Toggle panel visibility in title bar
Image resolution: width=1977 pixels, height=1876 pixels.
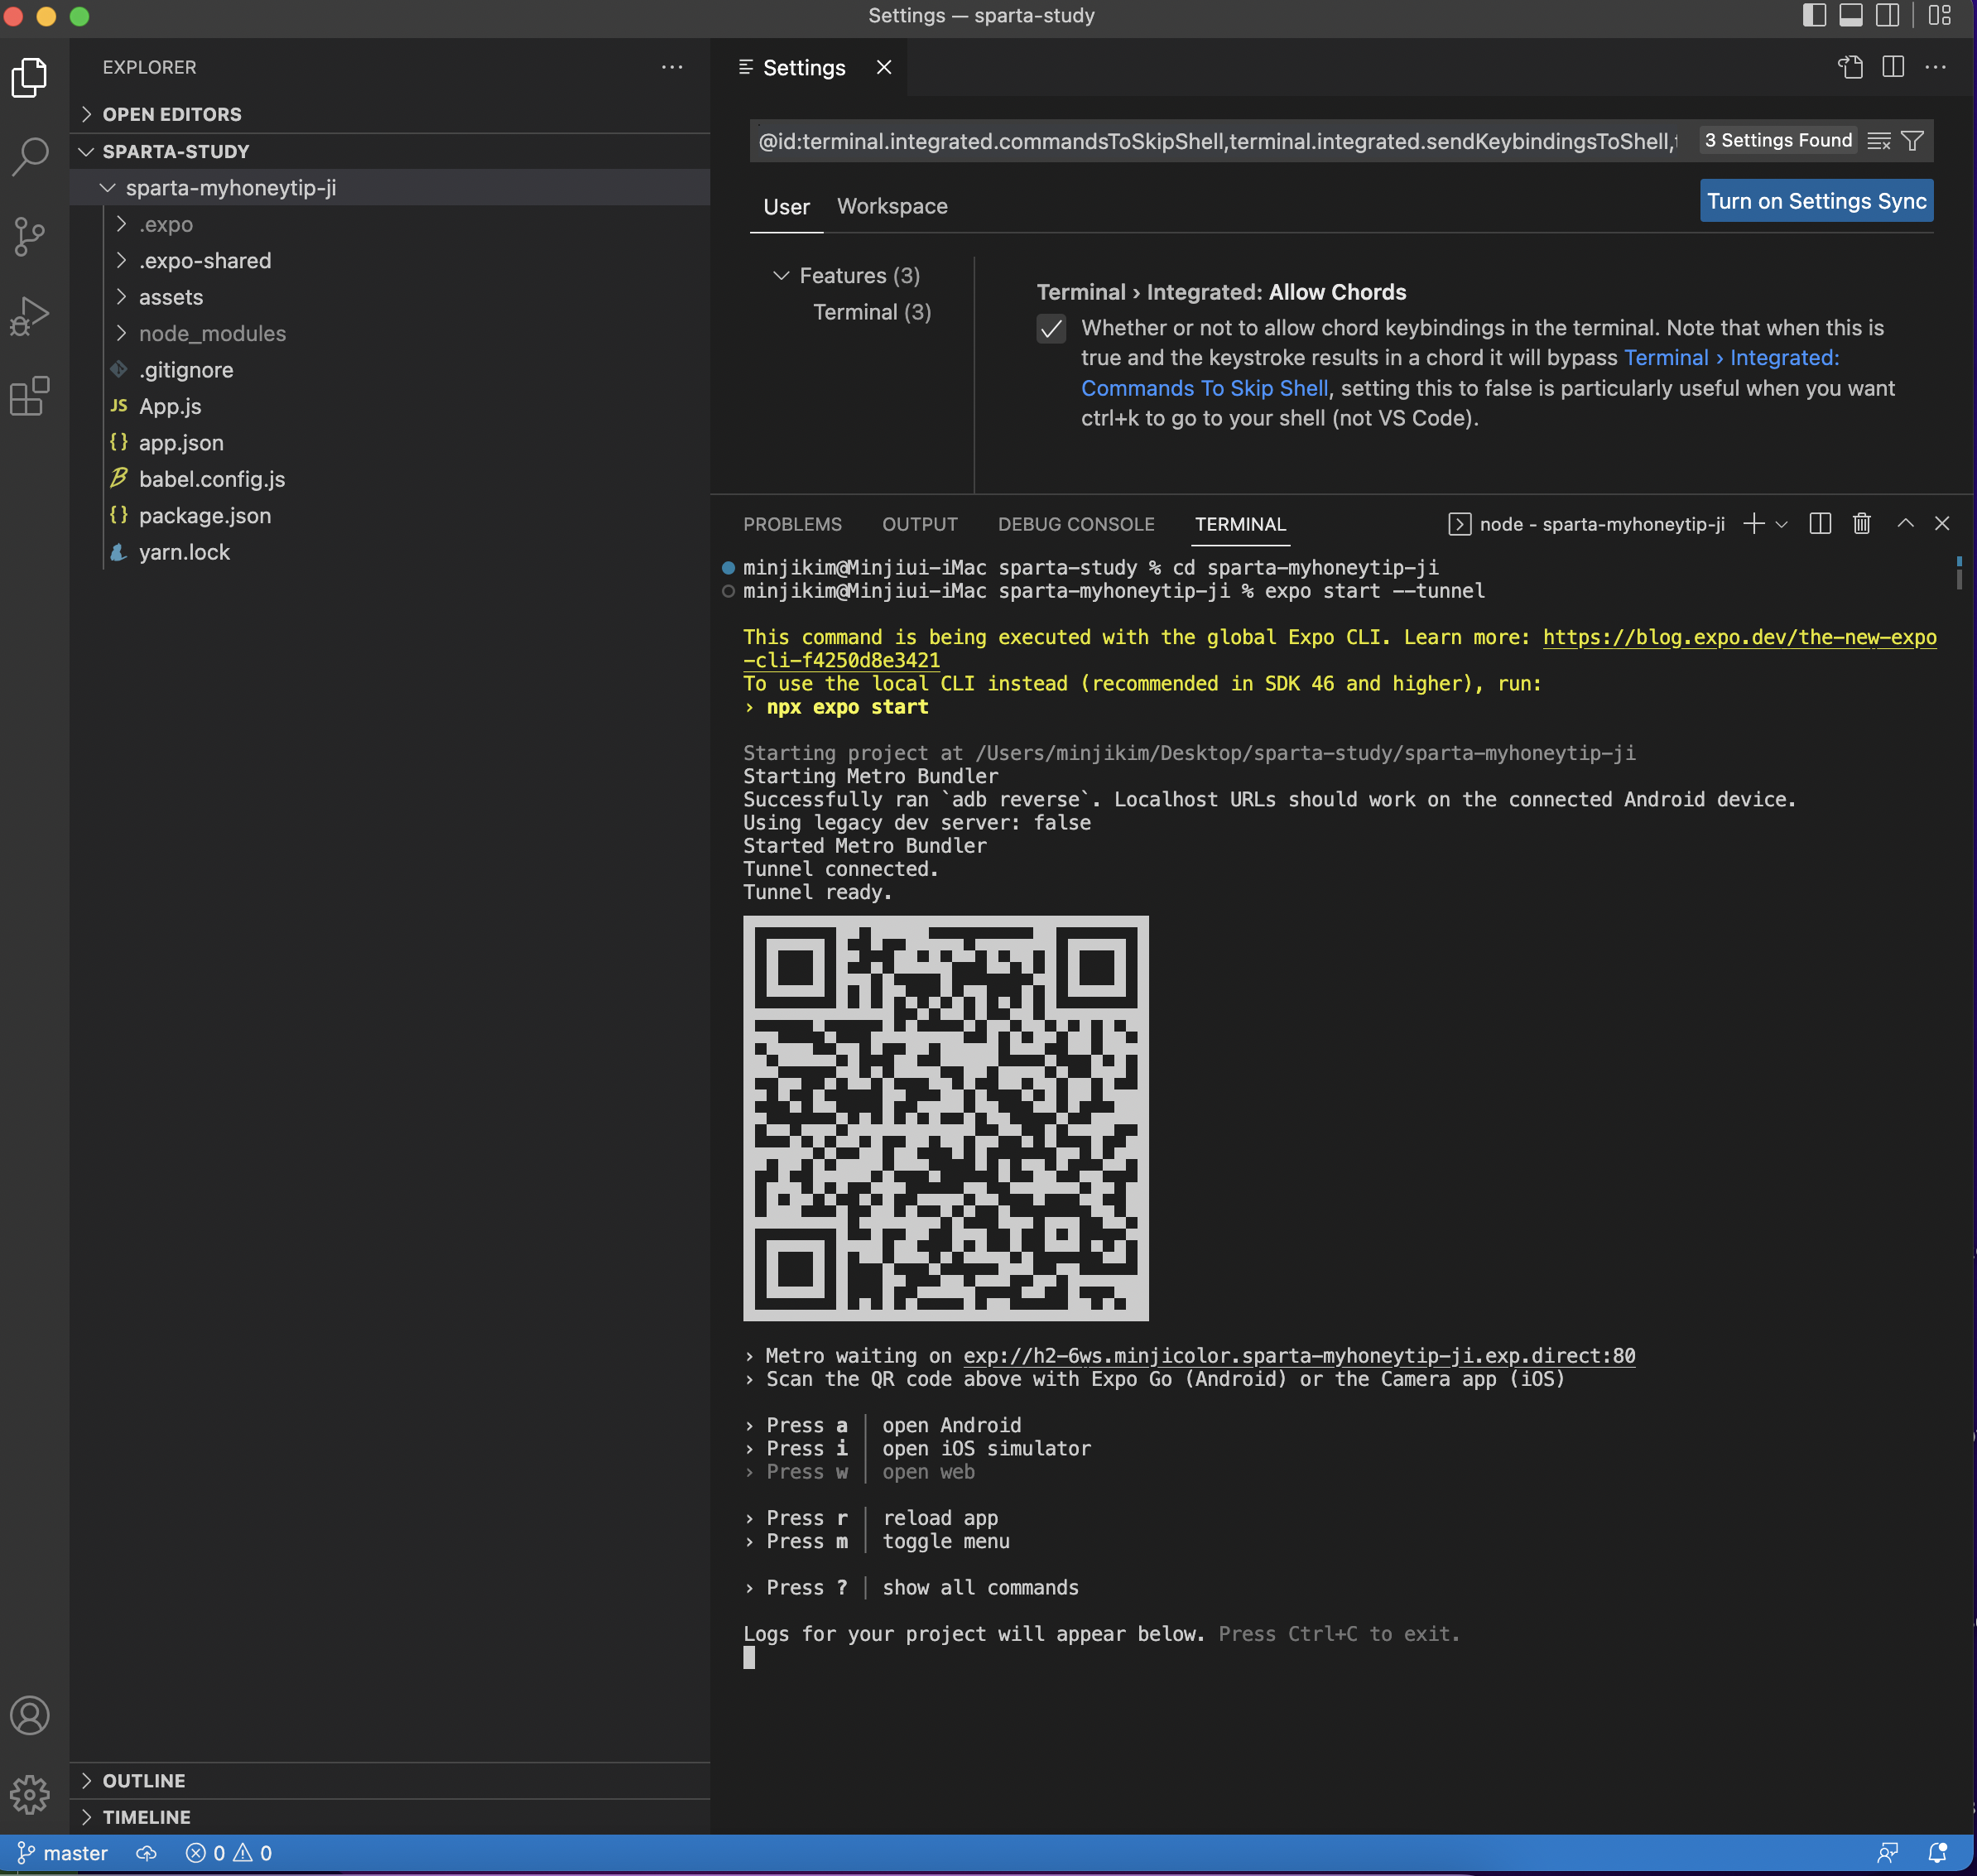(1851, 15)
